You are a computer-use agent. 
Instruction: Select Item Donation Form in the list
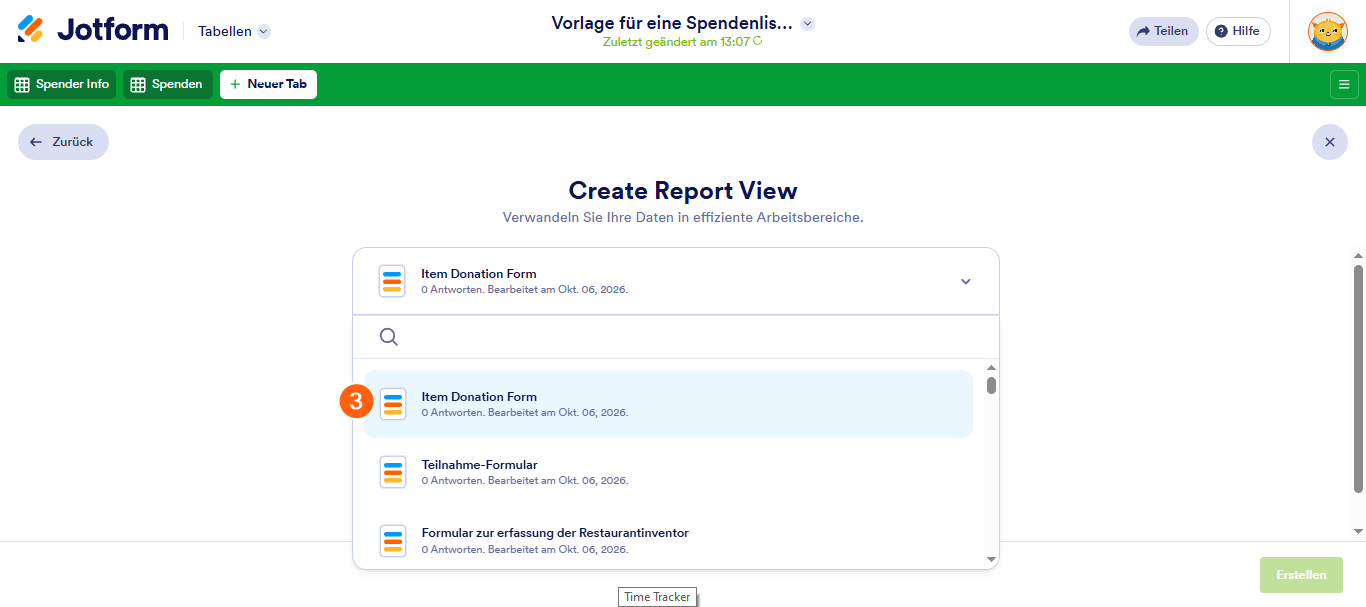pos(668,404)
